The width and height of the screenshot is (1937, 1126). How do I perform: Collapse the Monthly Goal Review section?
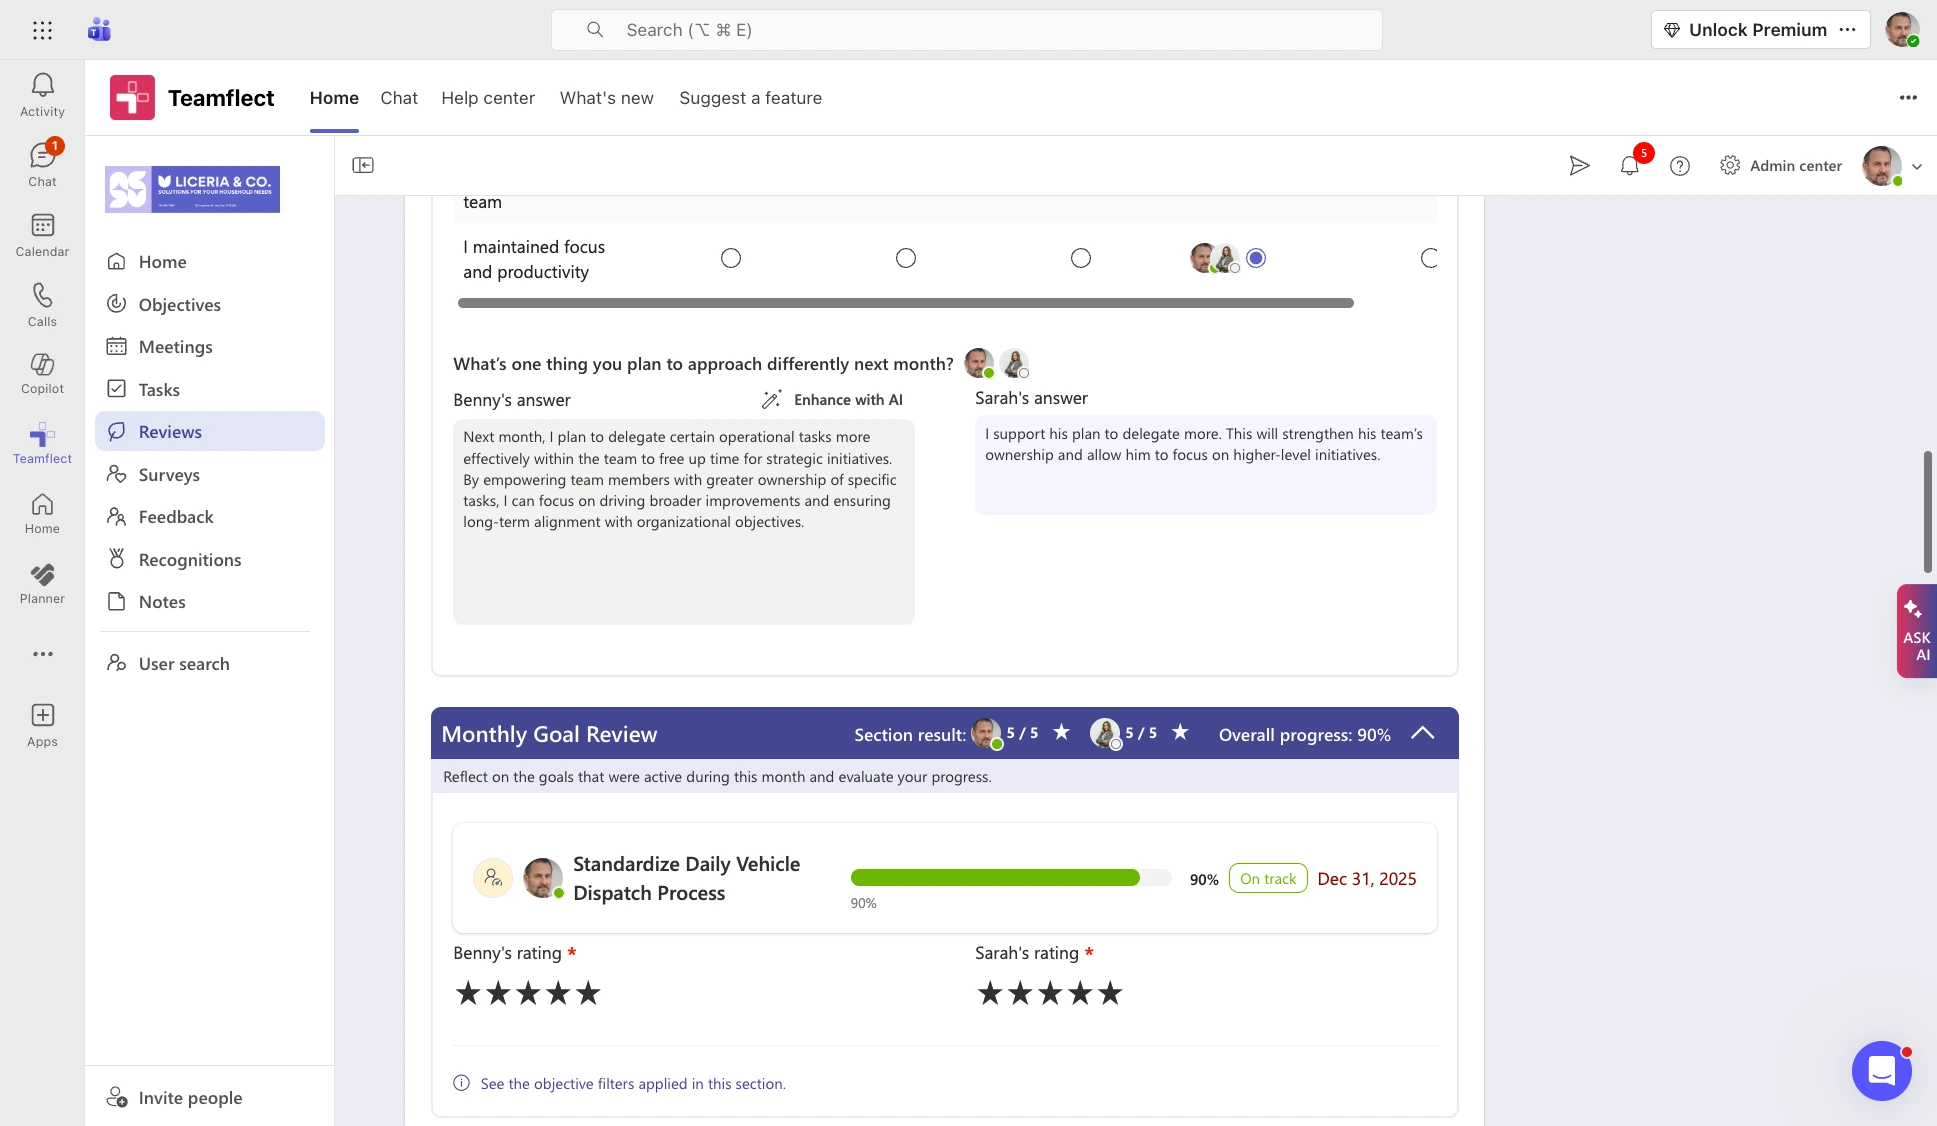[1422, 733]
